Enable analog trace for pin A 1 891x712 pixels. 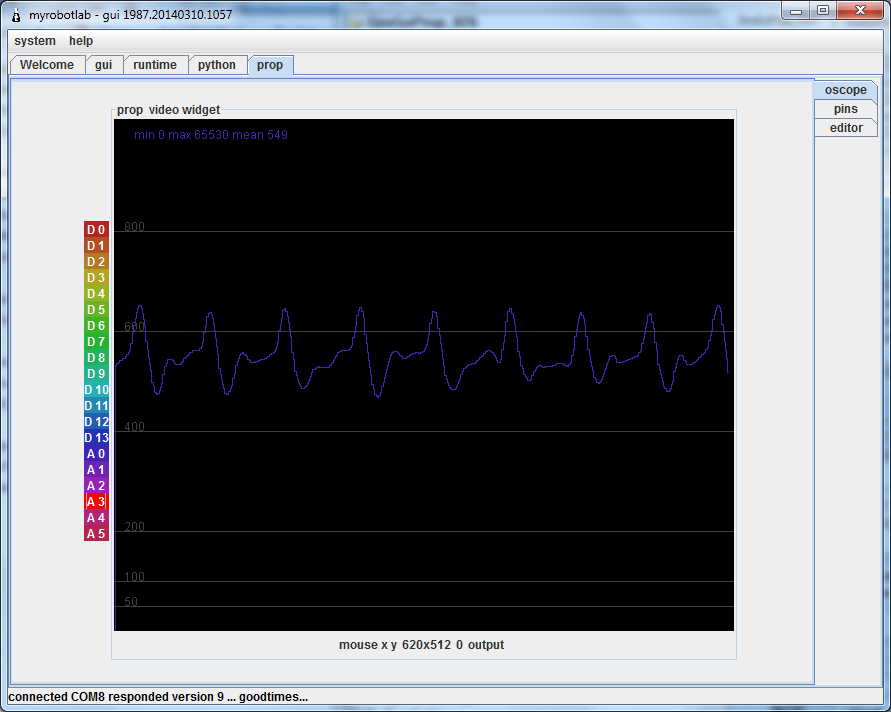pos(96,469)
